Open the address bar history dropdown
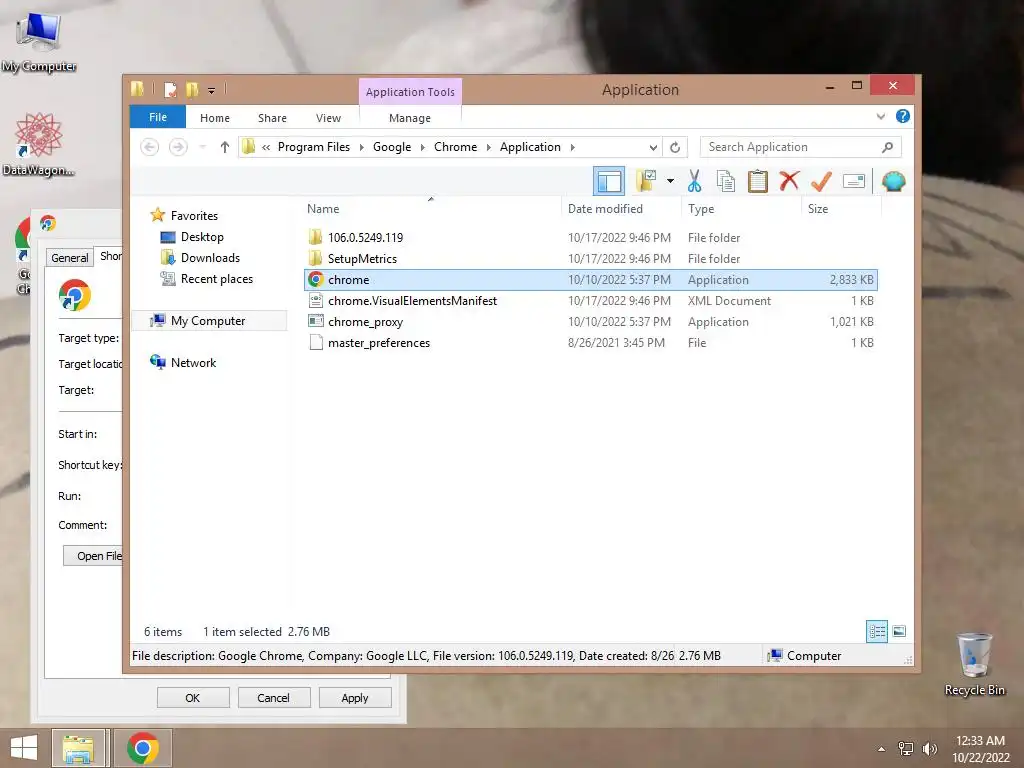1024x768 pixels. 652,147
